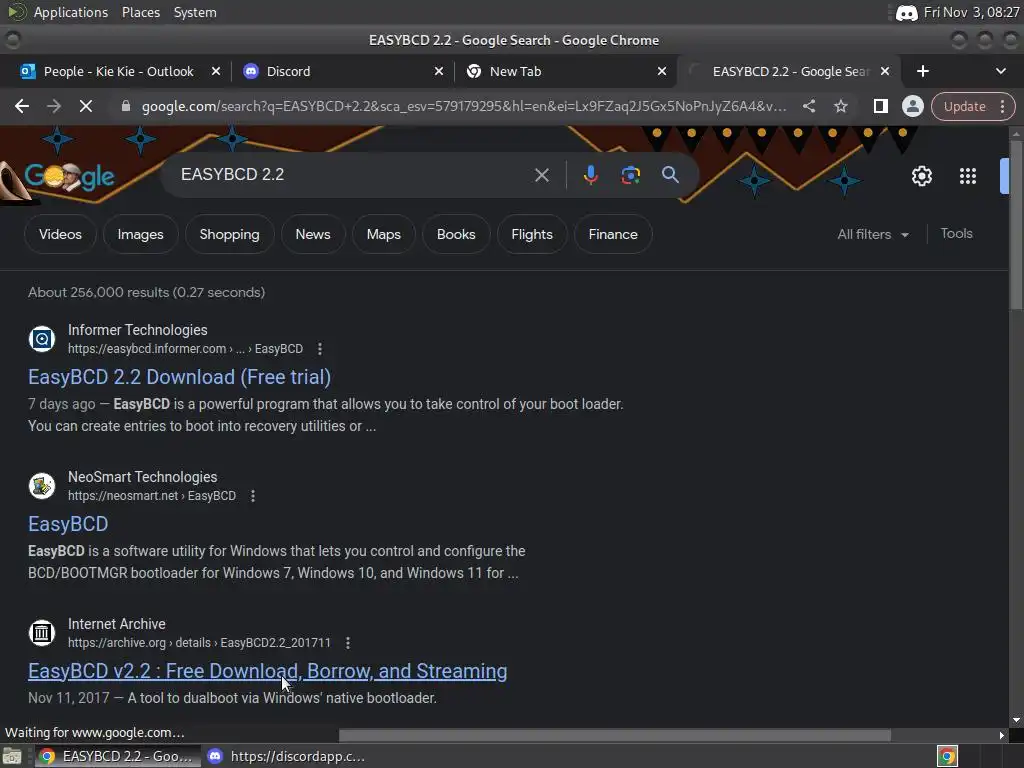Go back to the previous page
The width and height of the screenshot is (1024, 768).
pyautogui.click(x=22, y=106)
